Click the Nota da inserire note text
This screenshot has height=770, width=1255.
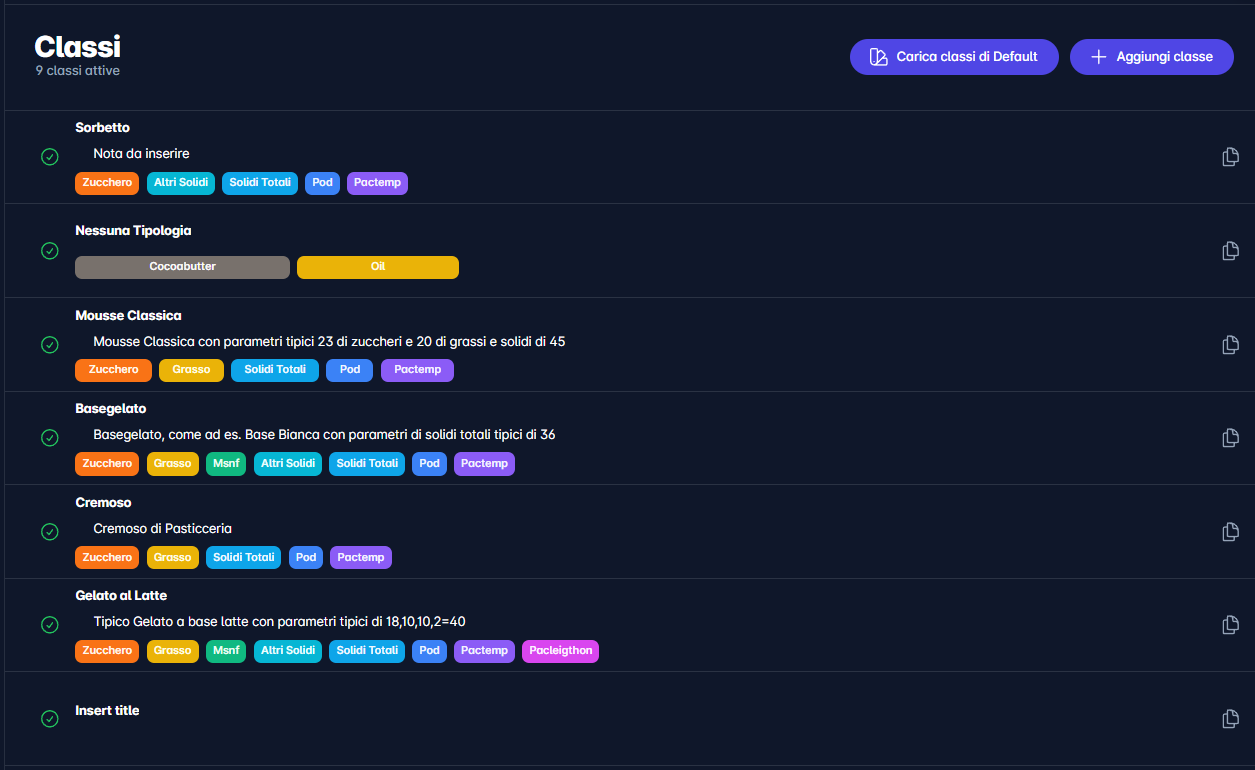point(141,154)
